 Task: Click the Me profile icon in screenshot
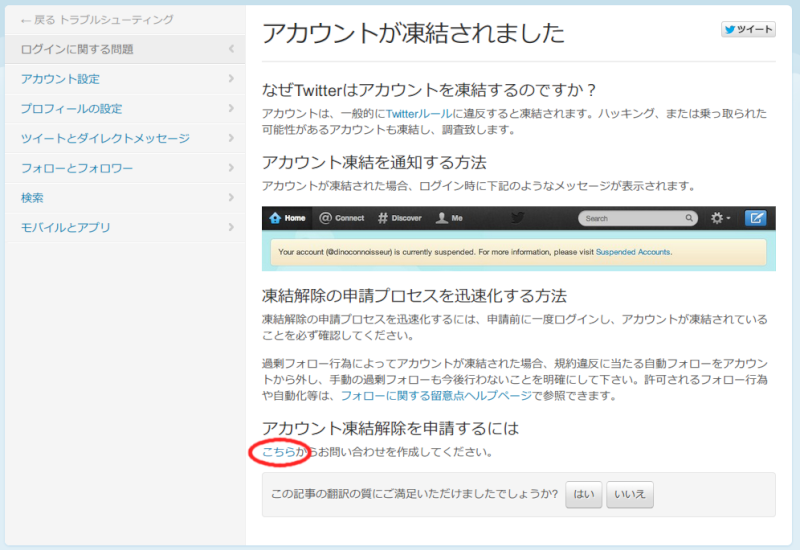tap(441, 218)
